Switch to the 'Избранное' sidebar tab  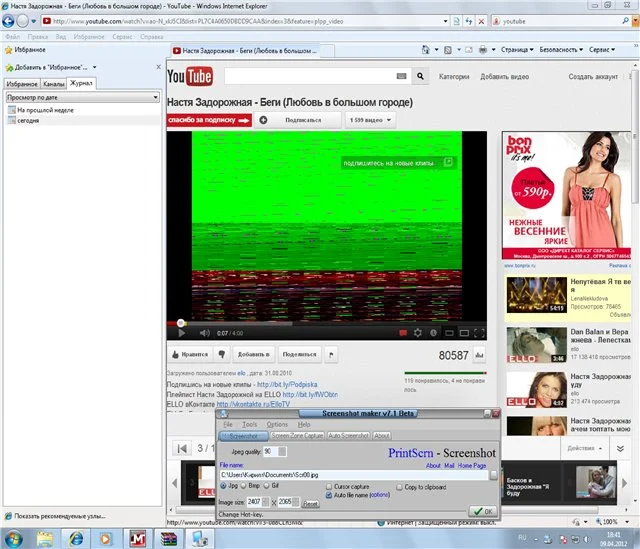pos(22,84)
